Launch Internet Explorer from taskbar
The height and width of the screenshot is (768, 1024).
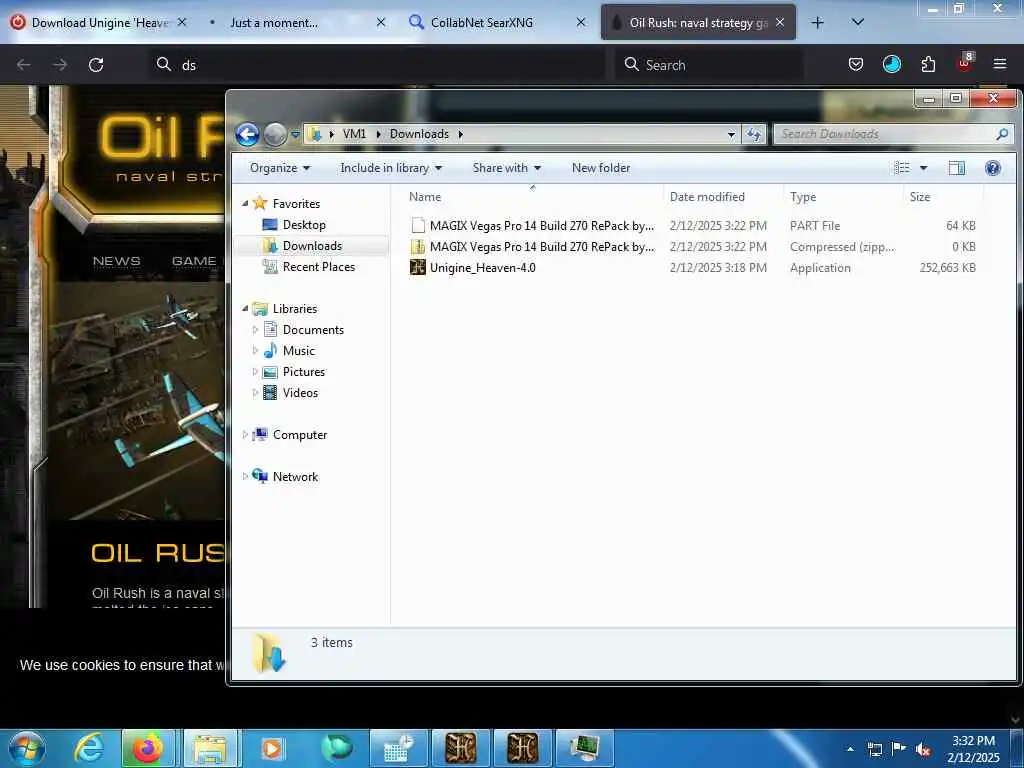pyautogui.click(x=89, y=748)
